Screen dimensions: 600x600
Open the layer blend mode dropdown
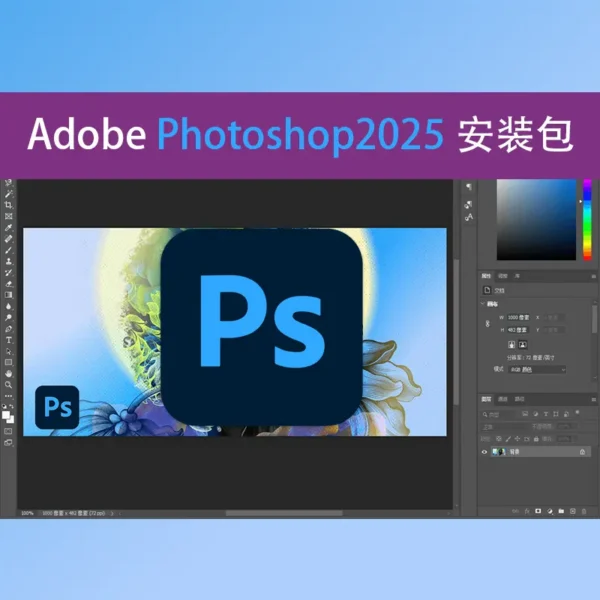(x=504, y=427)
